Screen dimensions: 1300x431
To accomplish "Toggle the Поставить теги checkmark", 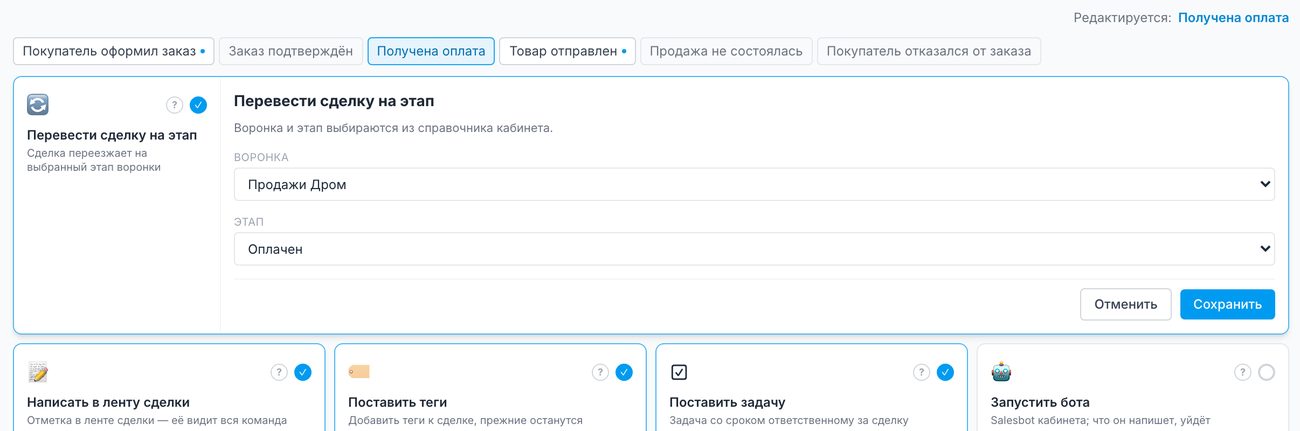I will [624, 372].
